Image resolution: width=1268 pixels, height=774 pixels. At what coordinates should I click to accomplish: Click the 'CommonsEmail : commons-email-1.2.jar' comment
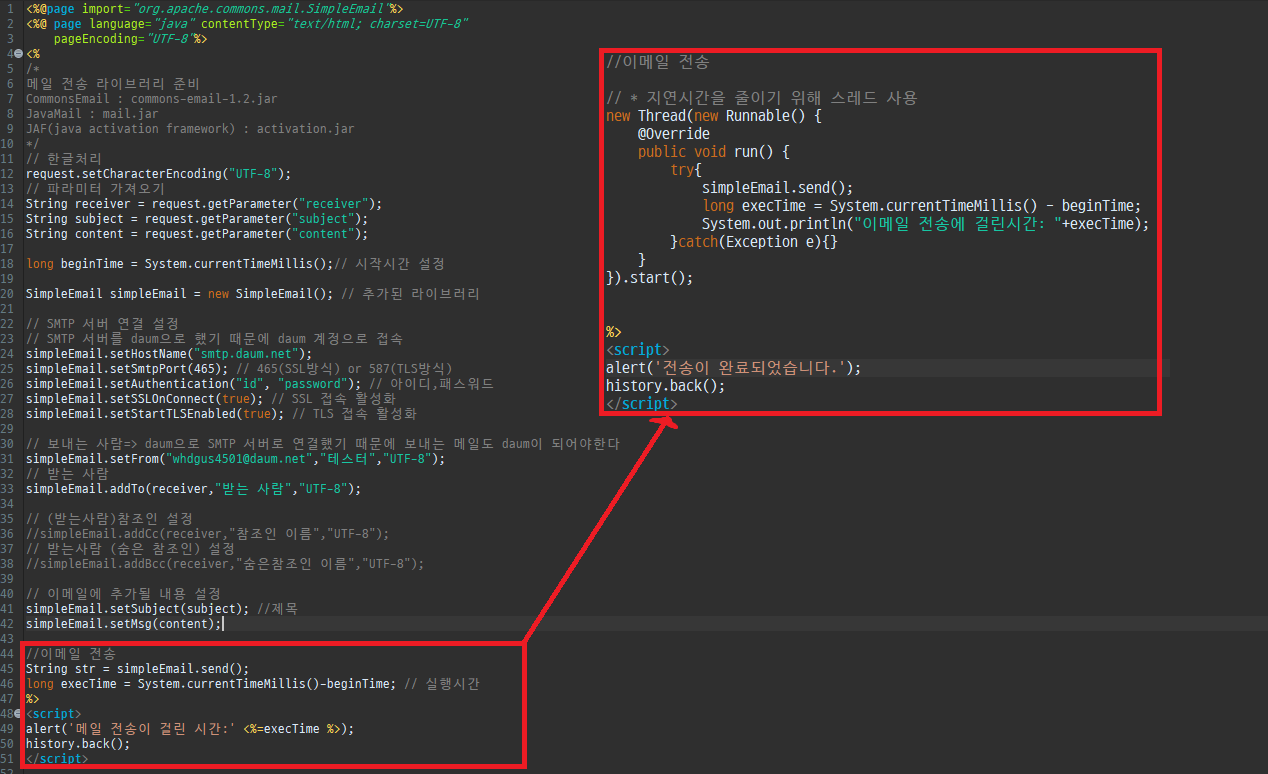click(x=151, y=99)
